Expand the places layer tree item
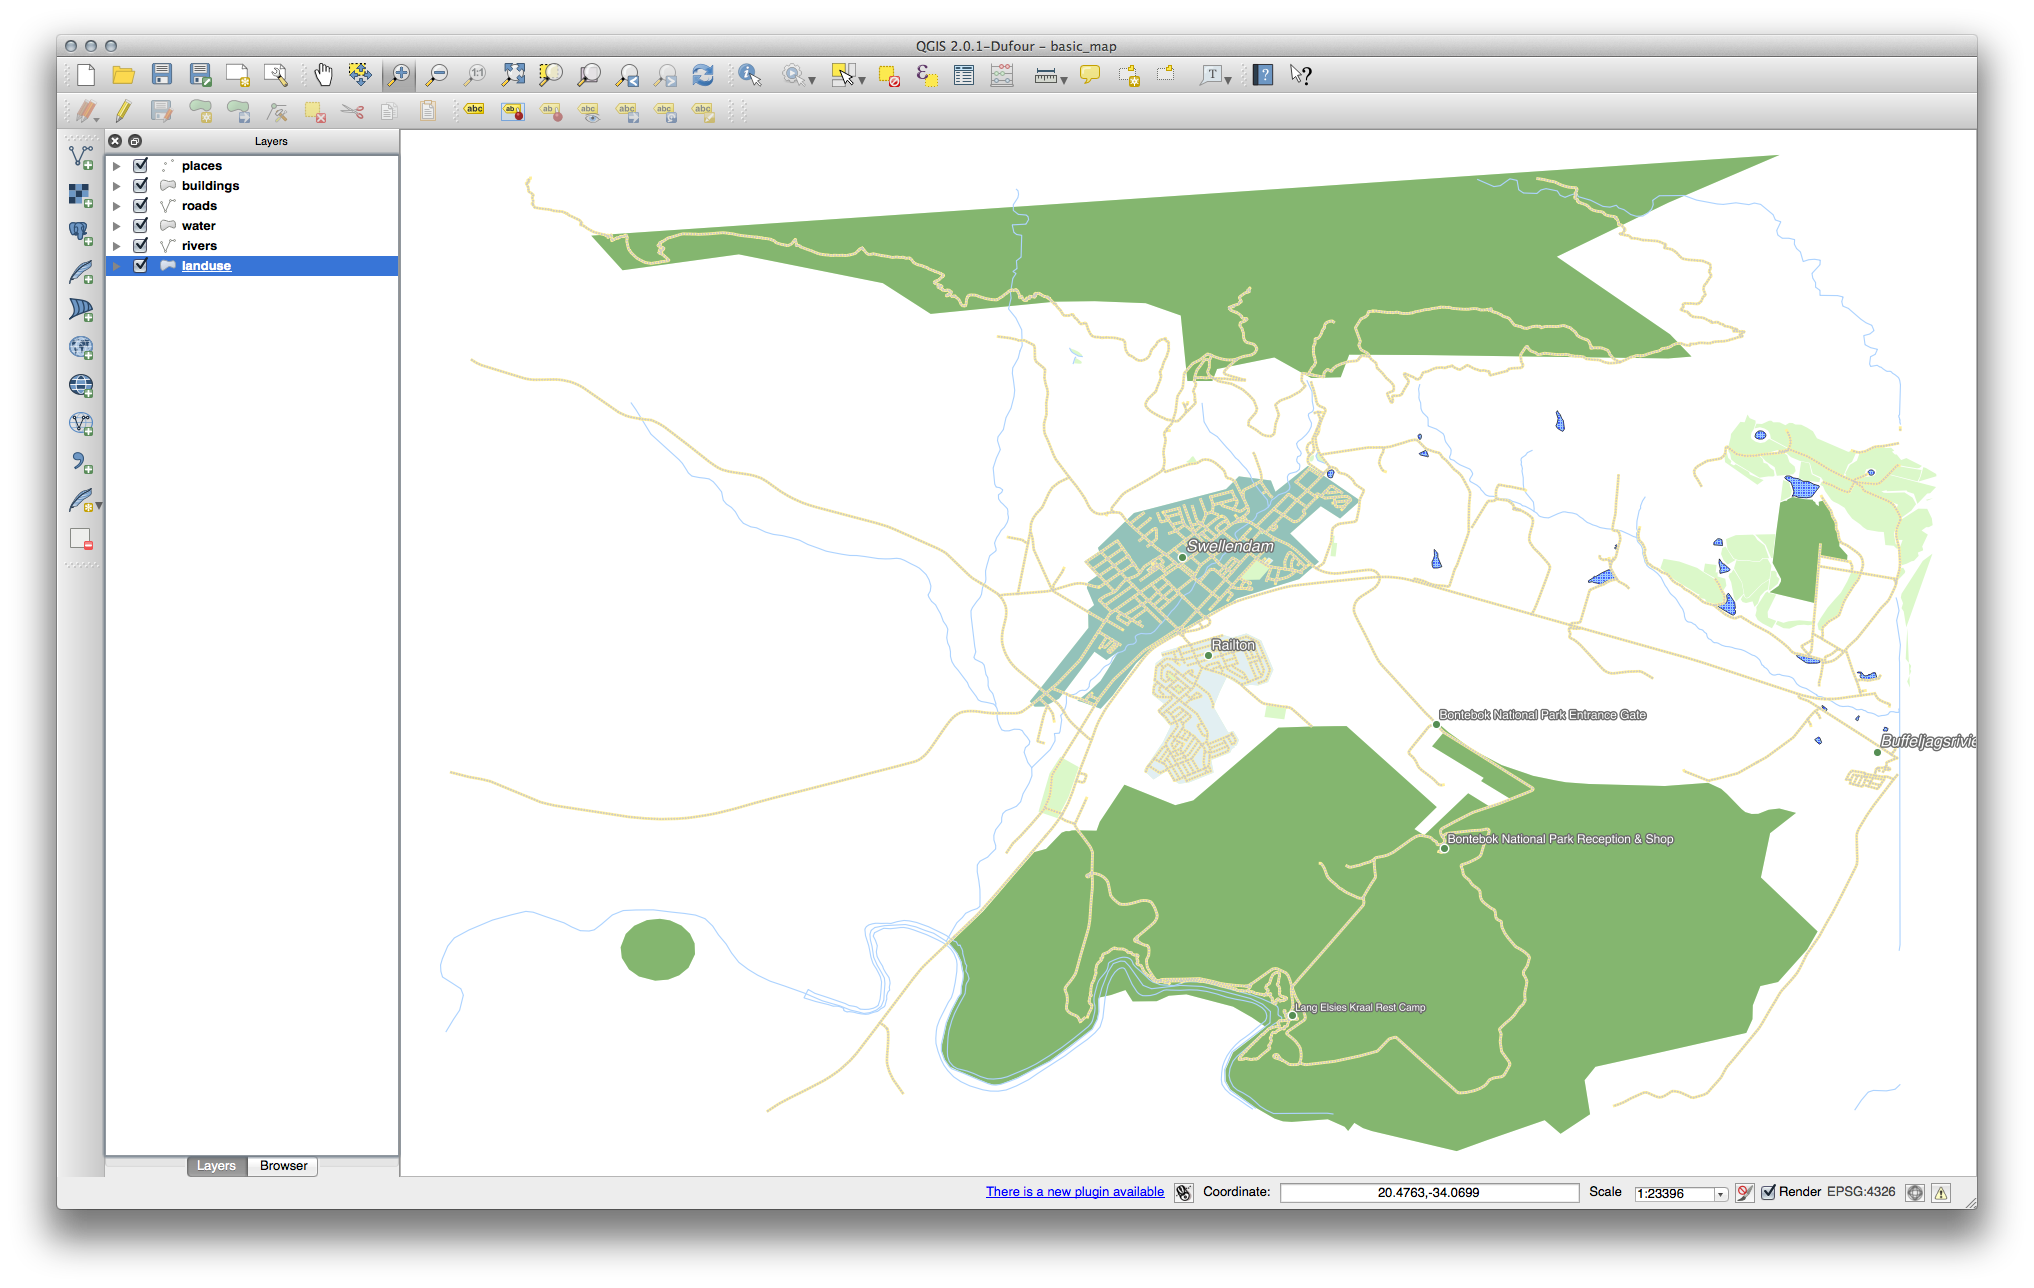The image size is (2034, 1288). [117, 166]
